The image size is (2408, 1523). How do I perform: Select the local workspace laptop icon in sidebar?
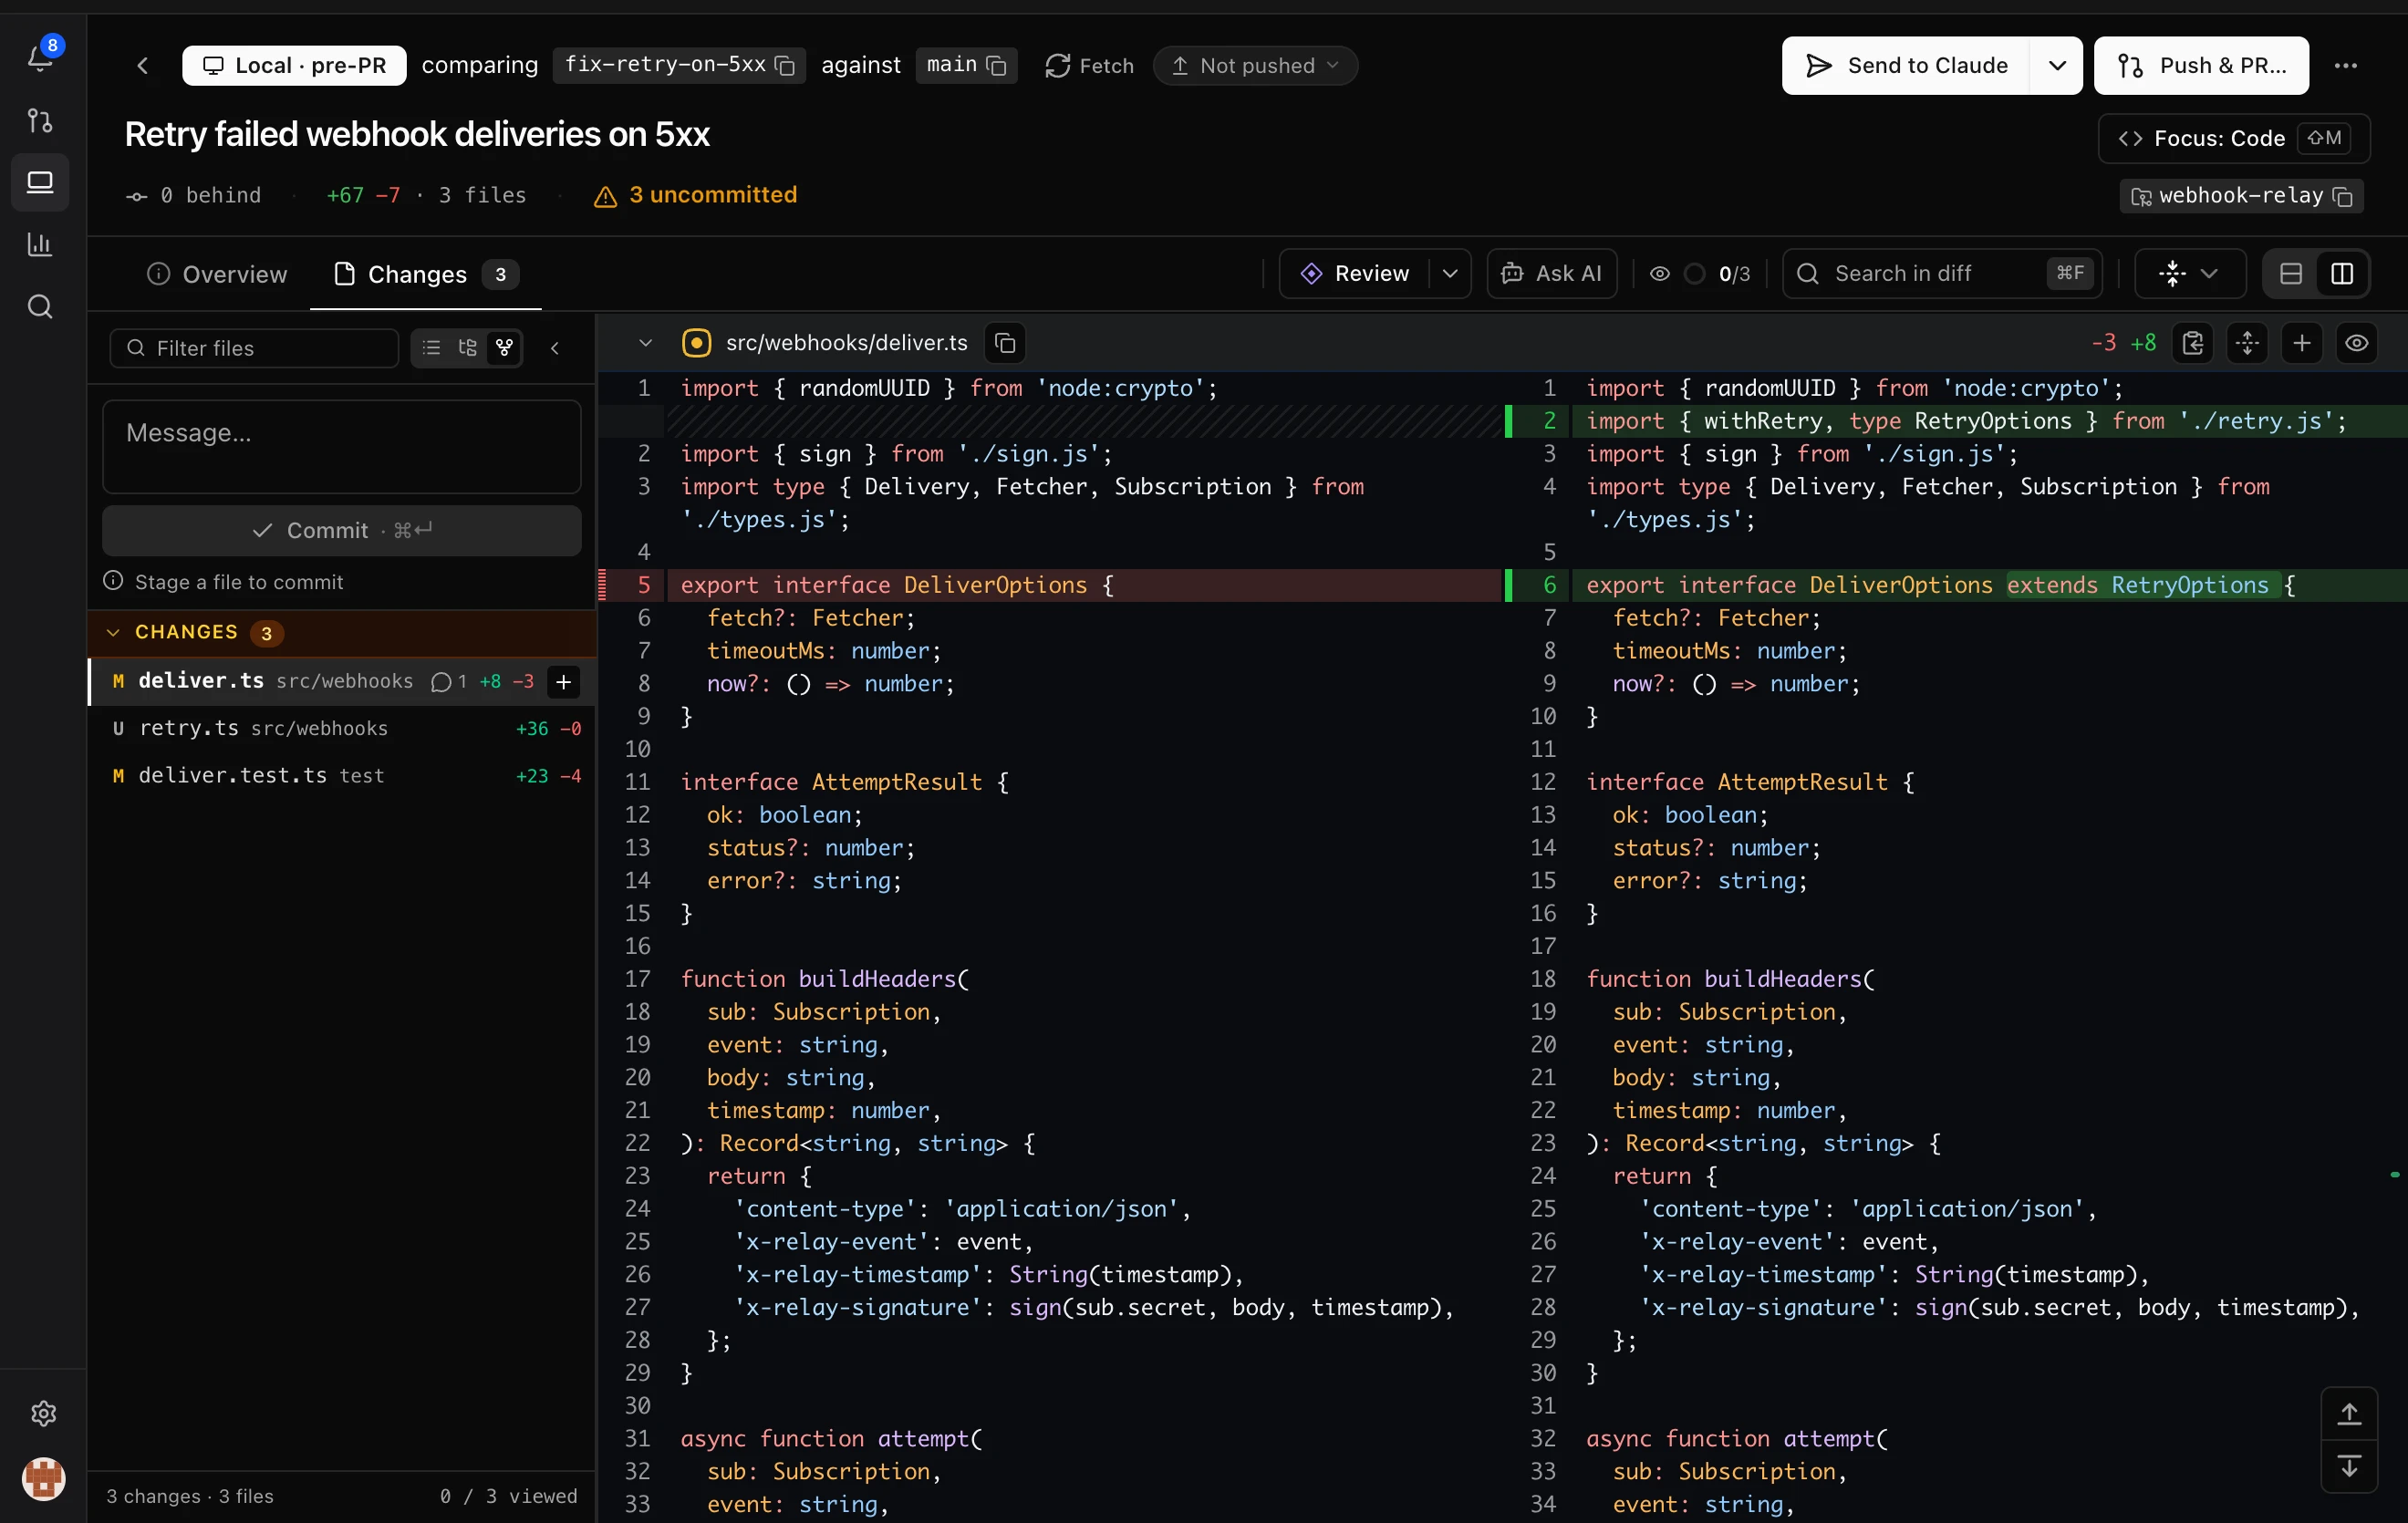(40, 182)
